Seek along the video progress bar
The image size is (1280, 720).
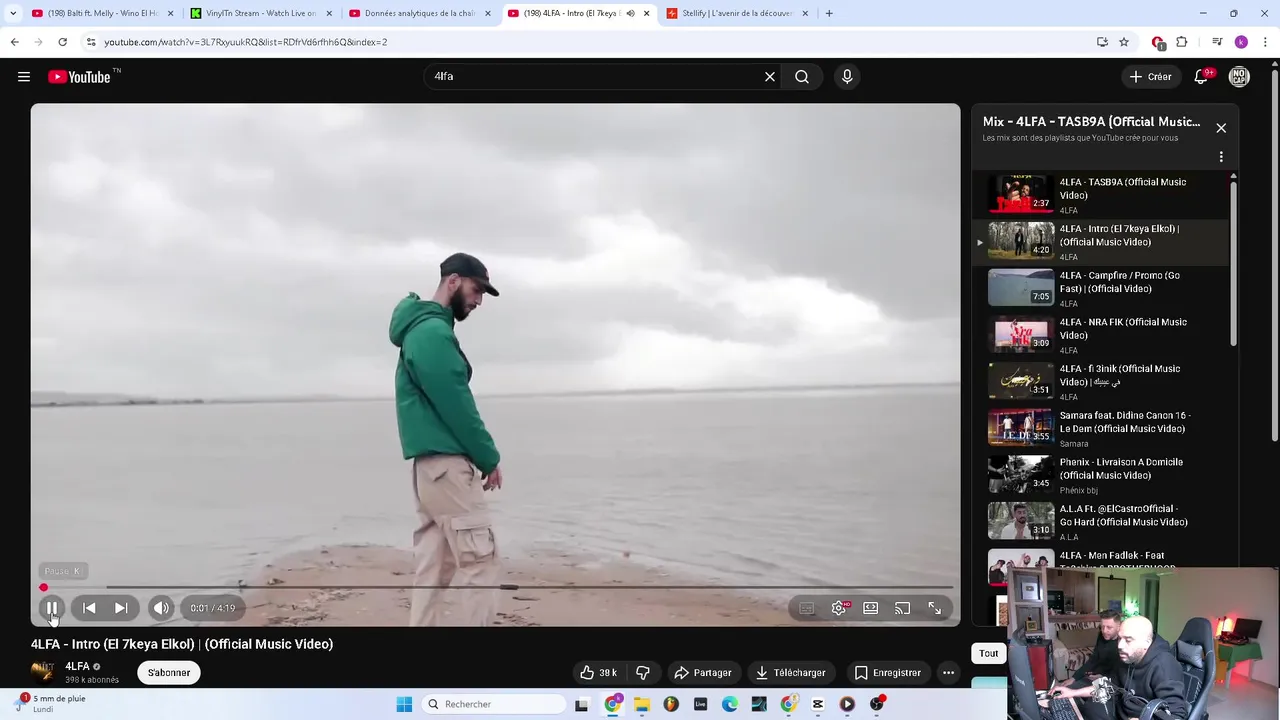point(496,587)
